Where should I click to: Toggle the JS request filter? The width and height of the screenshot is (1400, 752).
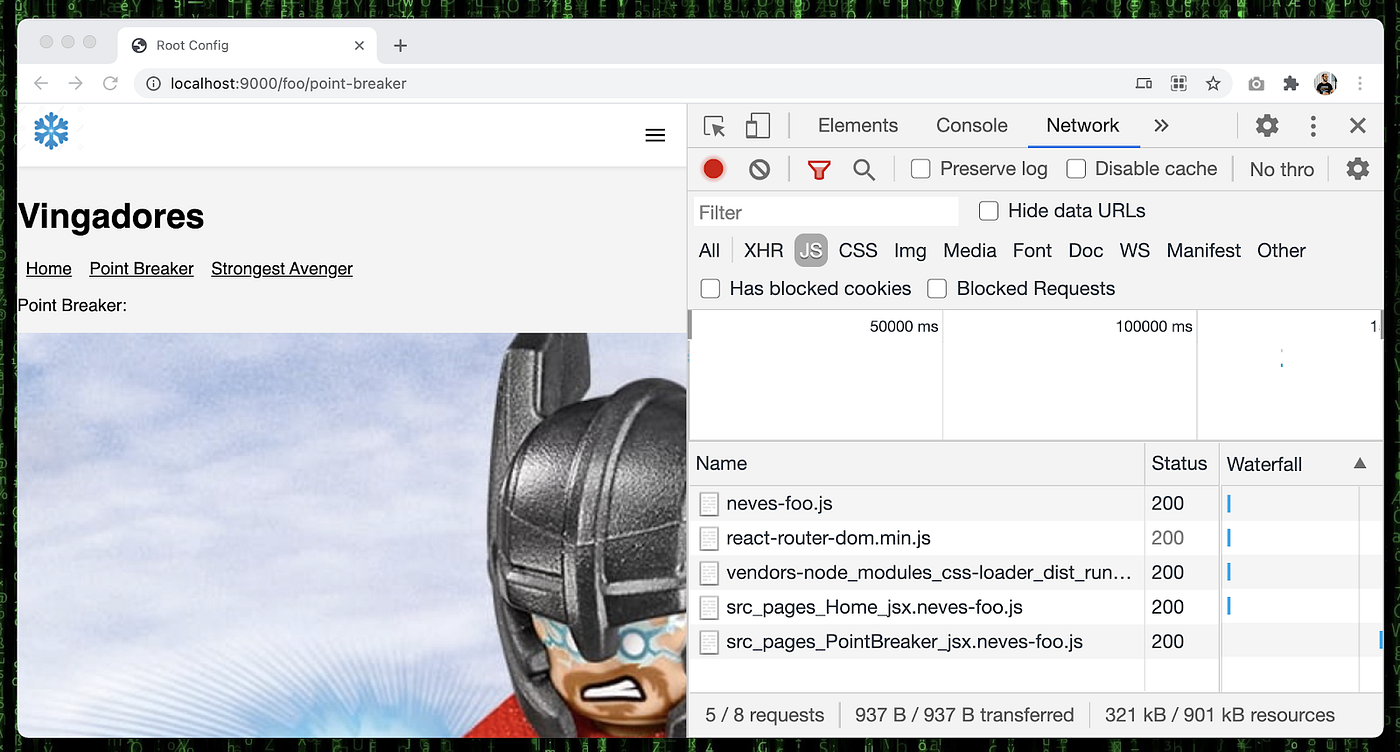click(x=811, y=251)
